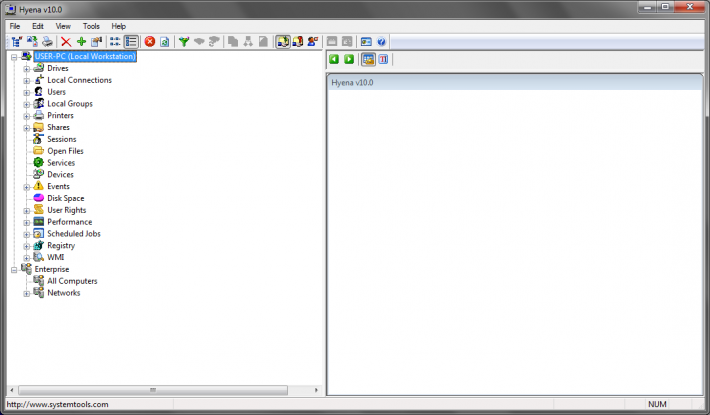710x415 pixels.
Task: Click the refresh page icon
Action: (165, 42)
